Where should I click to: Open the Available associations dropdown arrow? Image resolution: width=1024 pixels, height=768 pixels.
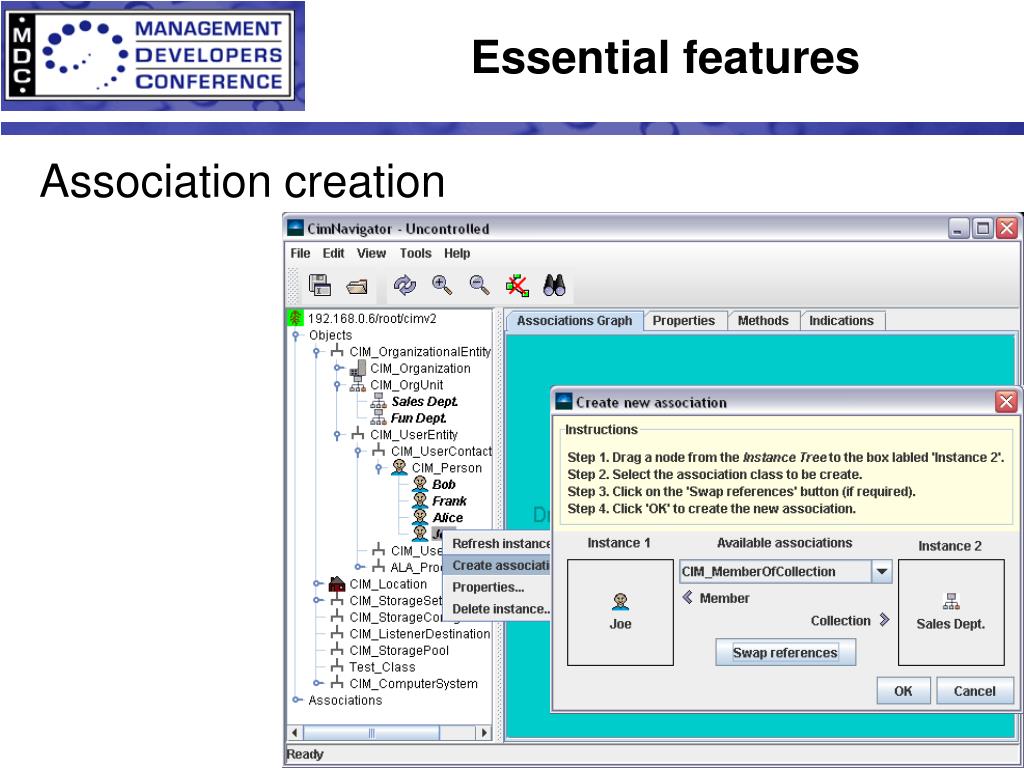pos(882,571)
